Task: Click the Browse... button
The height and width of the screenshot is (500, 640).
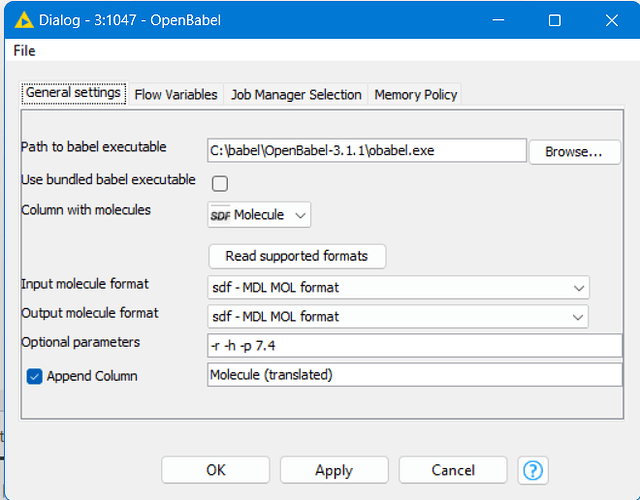Action: point(574,152)
